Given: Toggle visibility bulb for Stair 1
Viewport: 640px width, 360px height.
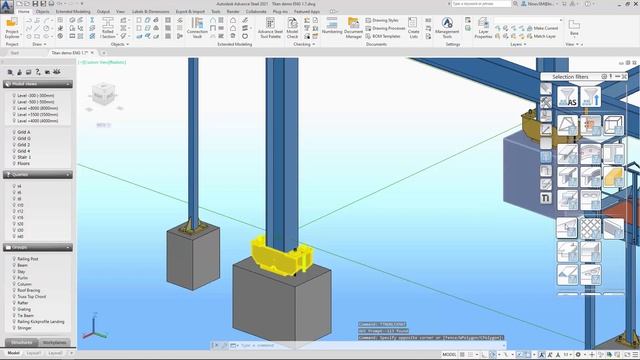Looking at the screenshot, I should (14, 157).
